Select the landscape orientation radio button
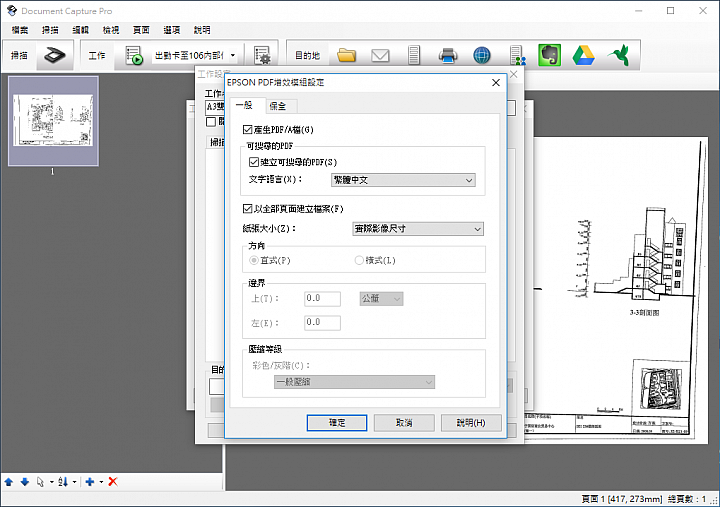720x507 pixels. pyautogui.click(x=359, y=260)
